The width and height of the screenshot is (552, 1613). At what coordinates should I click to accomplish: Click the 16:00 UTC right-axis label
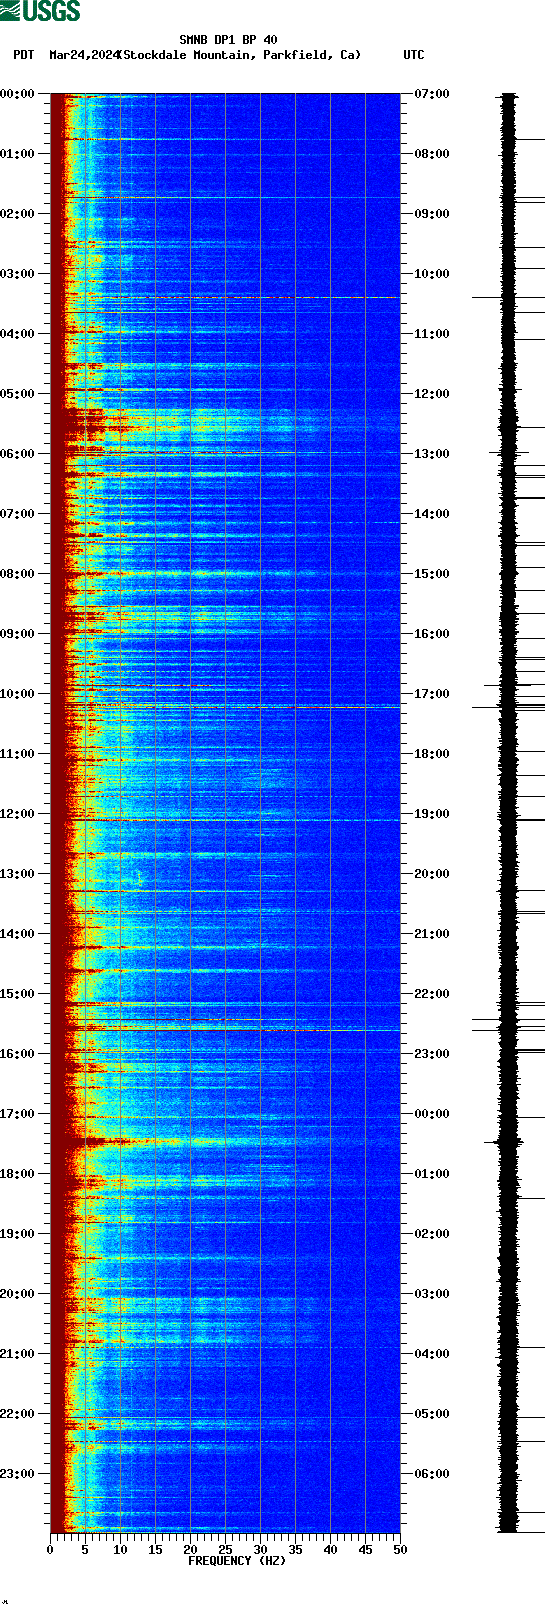pos(432,634)
